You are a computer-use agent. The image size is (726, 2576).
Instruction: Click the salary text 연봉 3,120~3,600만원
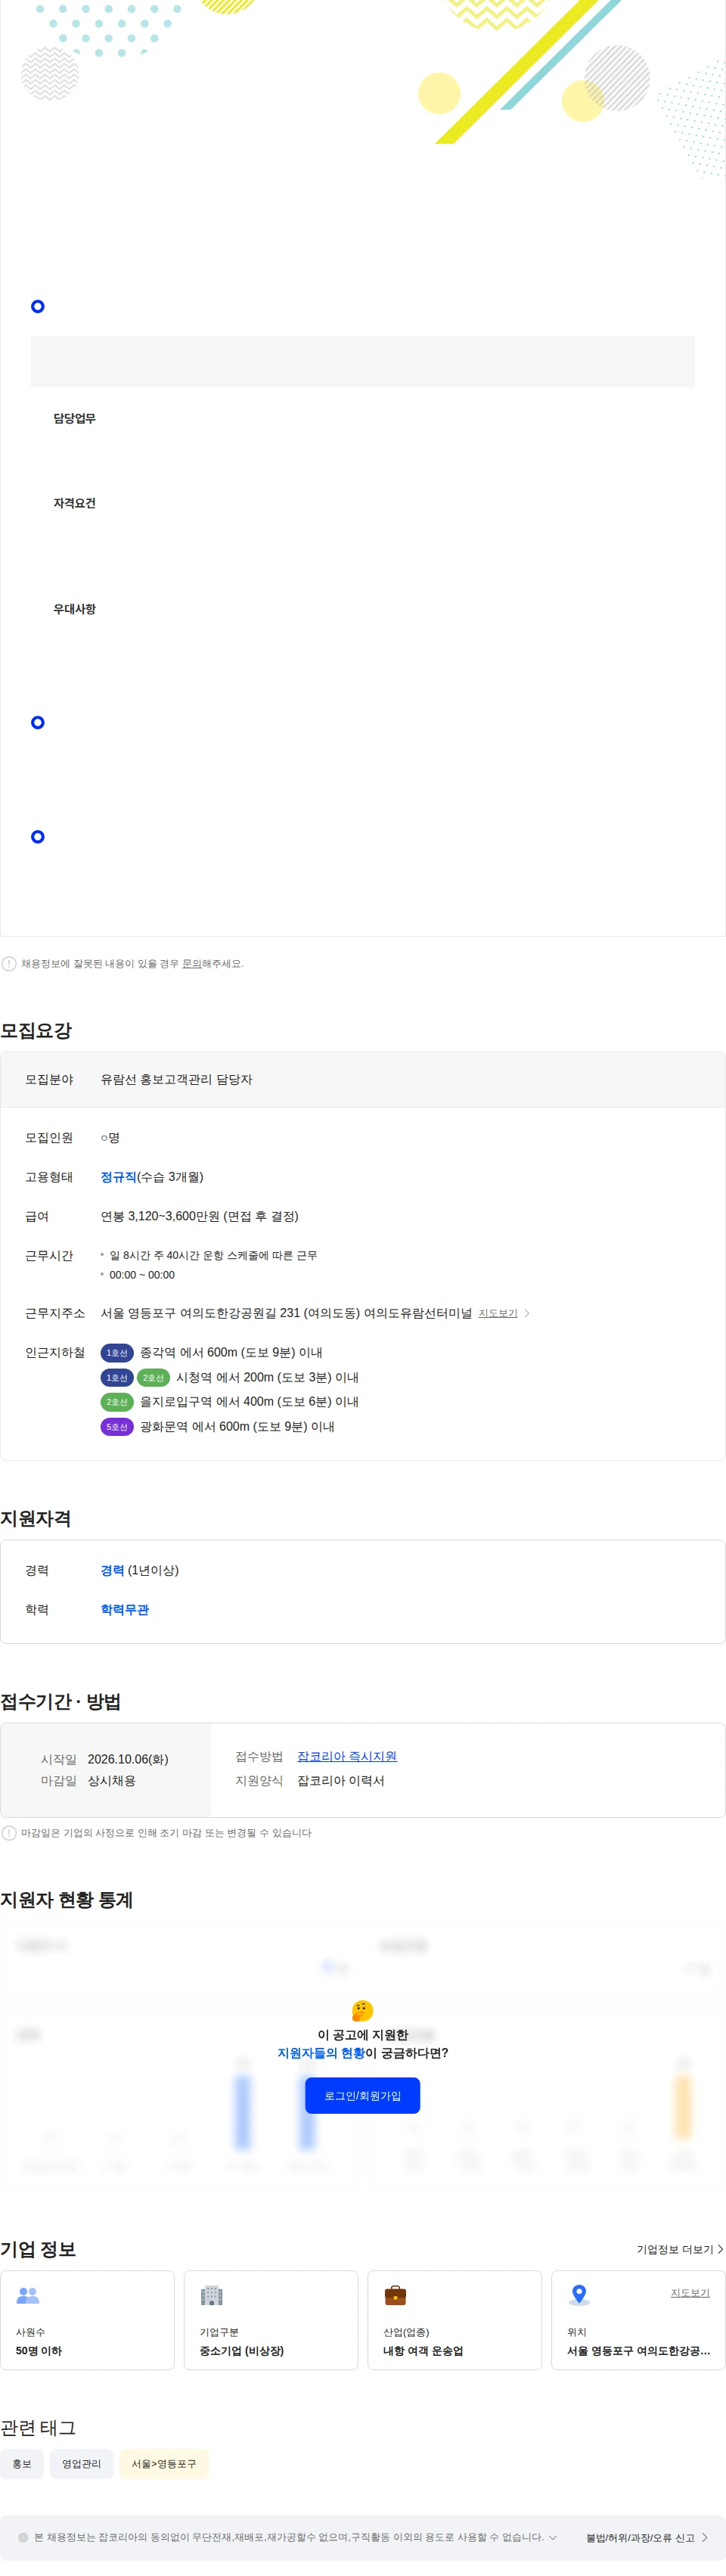(x=159, y=1216)
